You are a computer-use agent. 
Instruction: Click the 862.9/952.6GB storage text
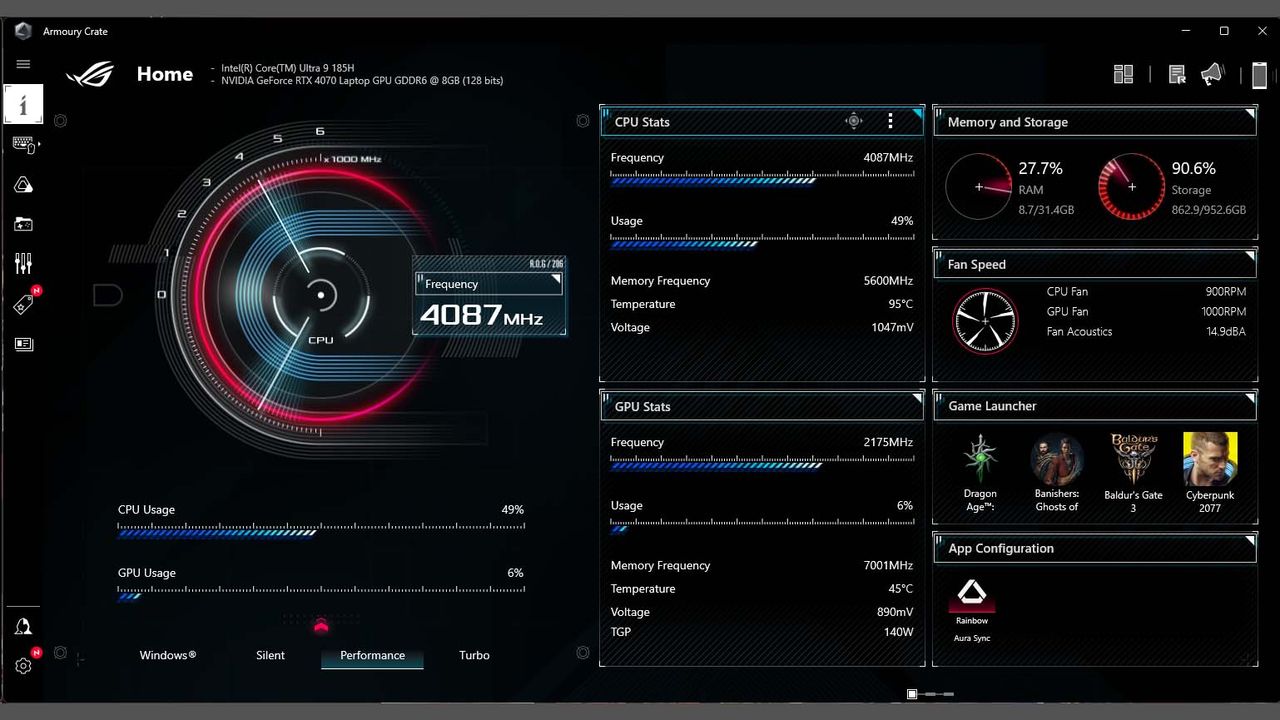coord(1209,210)
